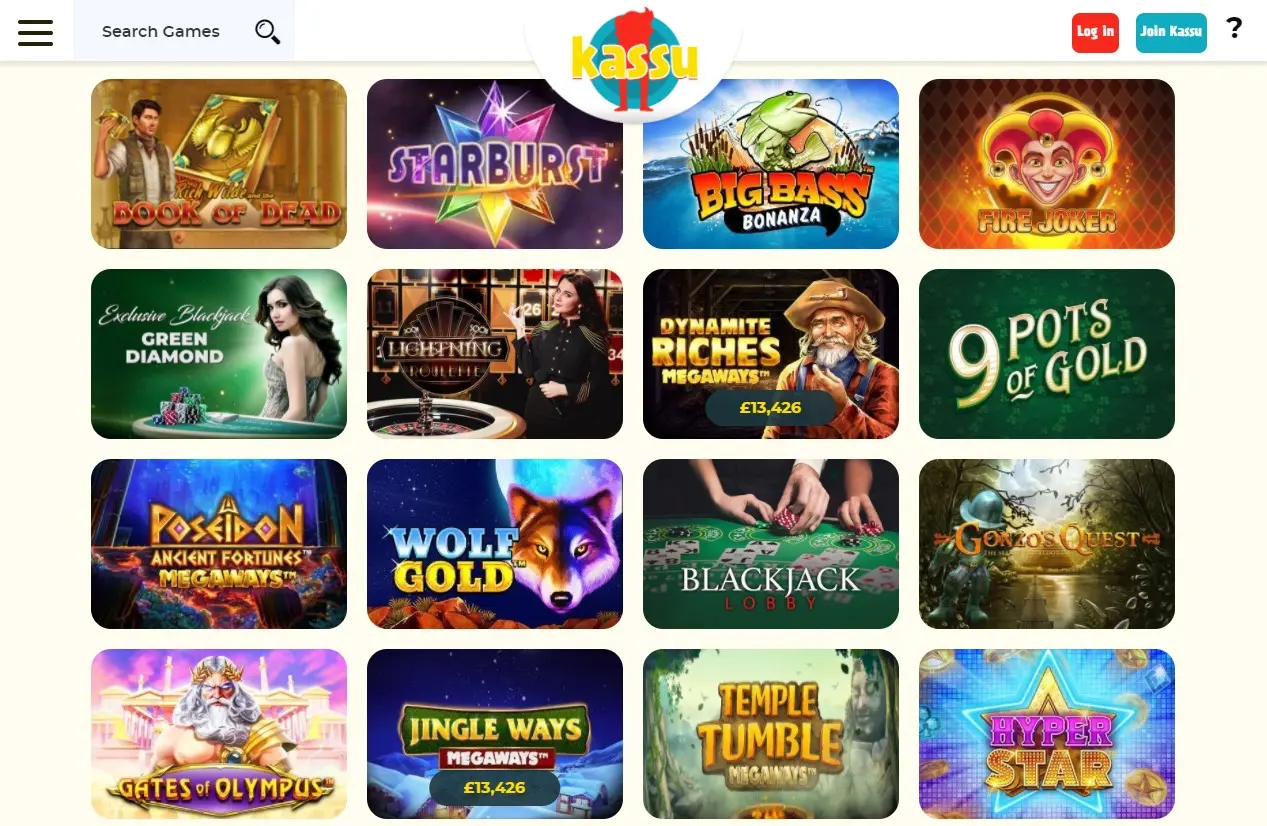Click the magnifying glass search icon
The width and height of the screenshot is (1267, 826).
tap(267, 32)
